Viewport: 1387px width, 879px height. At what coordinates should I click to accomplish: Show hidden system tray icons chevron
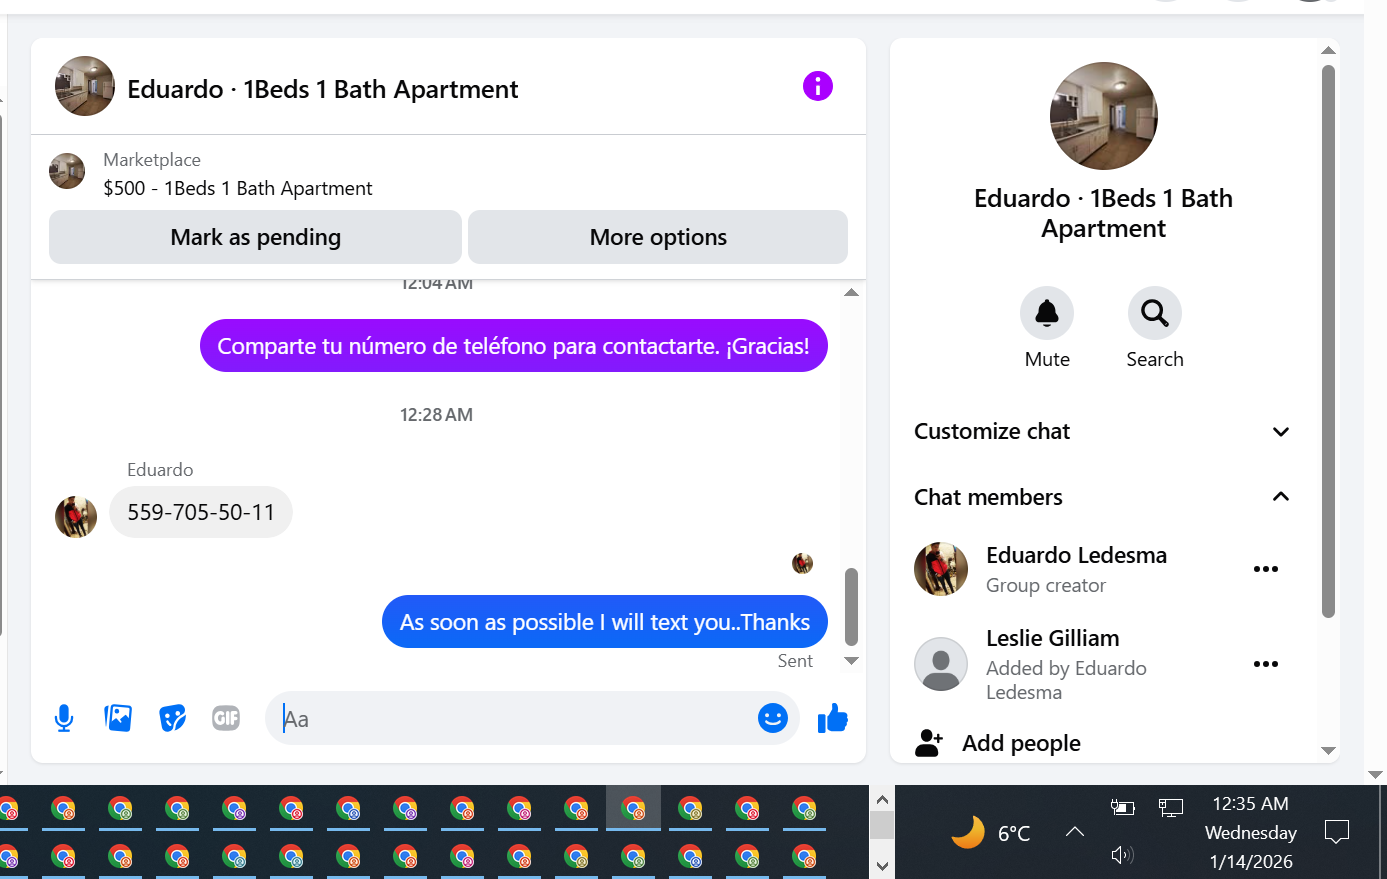pos(1075,832)
